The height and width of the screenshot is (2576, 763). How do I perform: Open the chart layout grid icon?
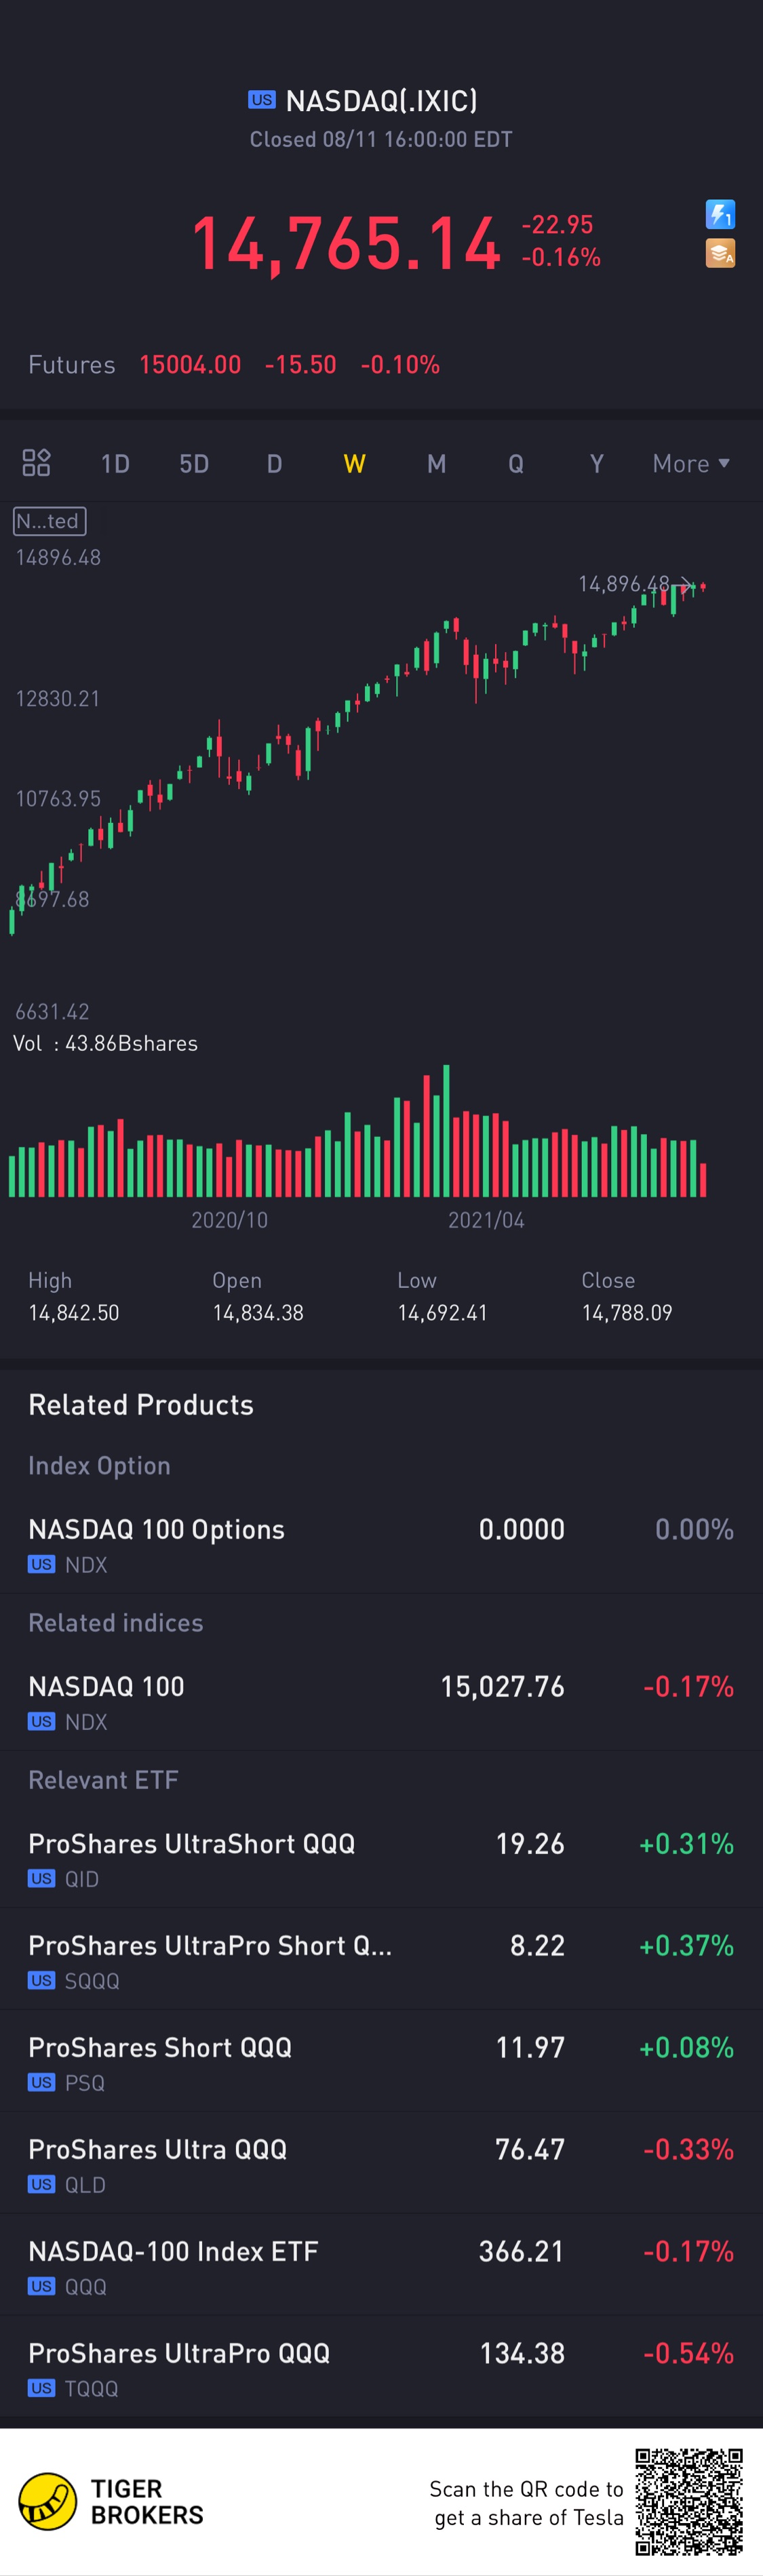pos(36,462)
